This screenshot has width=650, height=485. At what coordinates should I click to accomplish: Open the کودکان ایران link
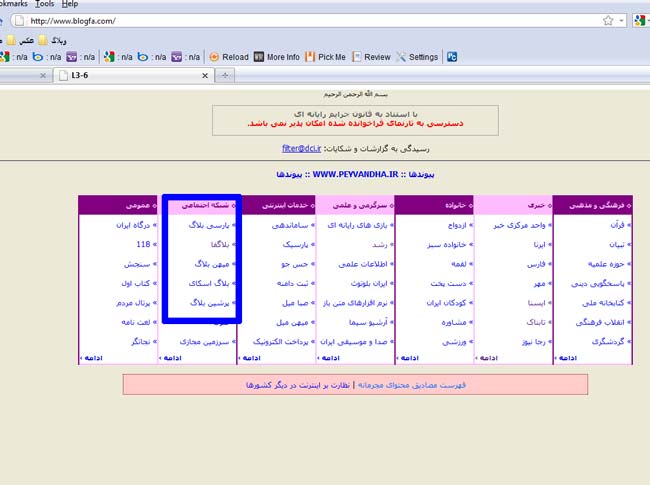pos(446,303)
